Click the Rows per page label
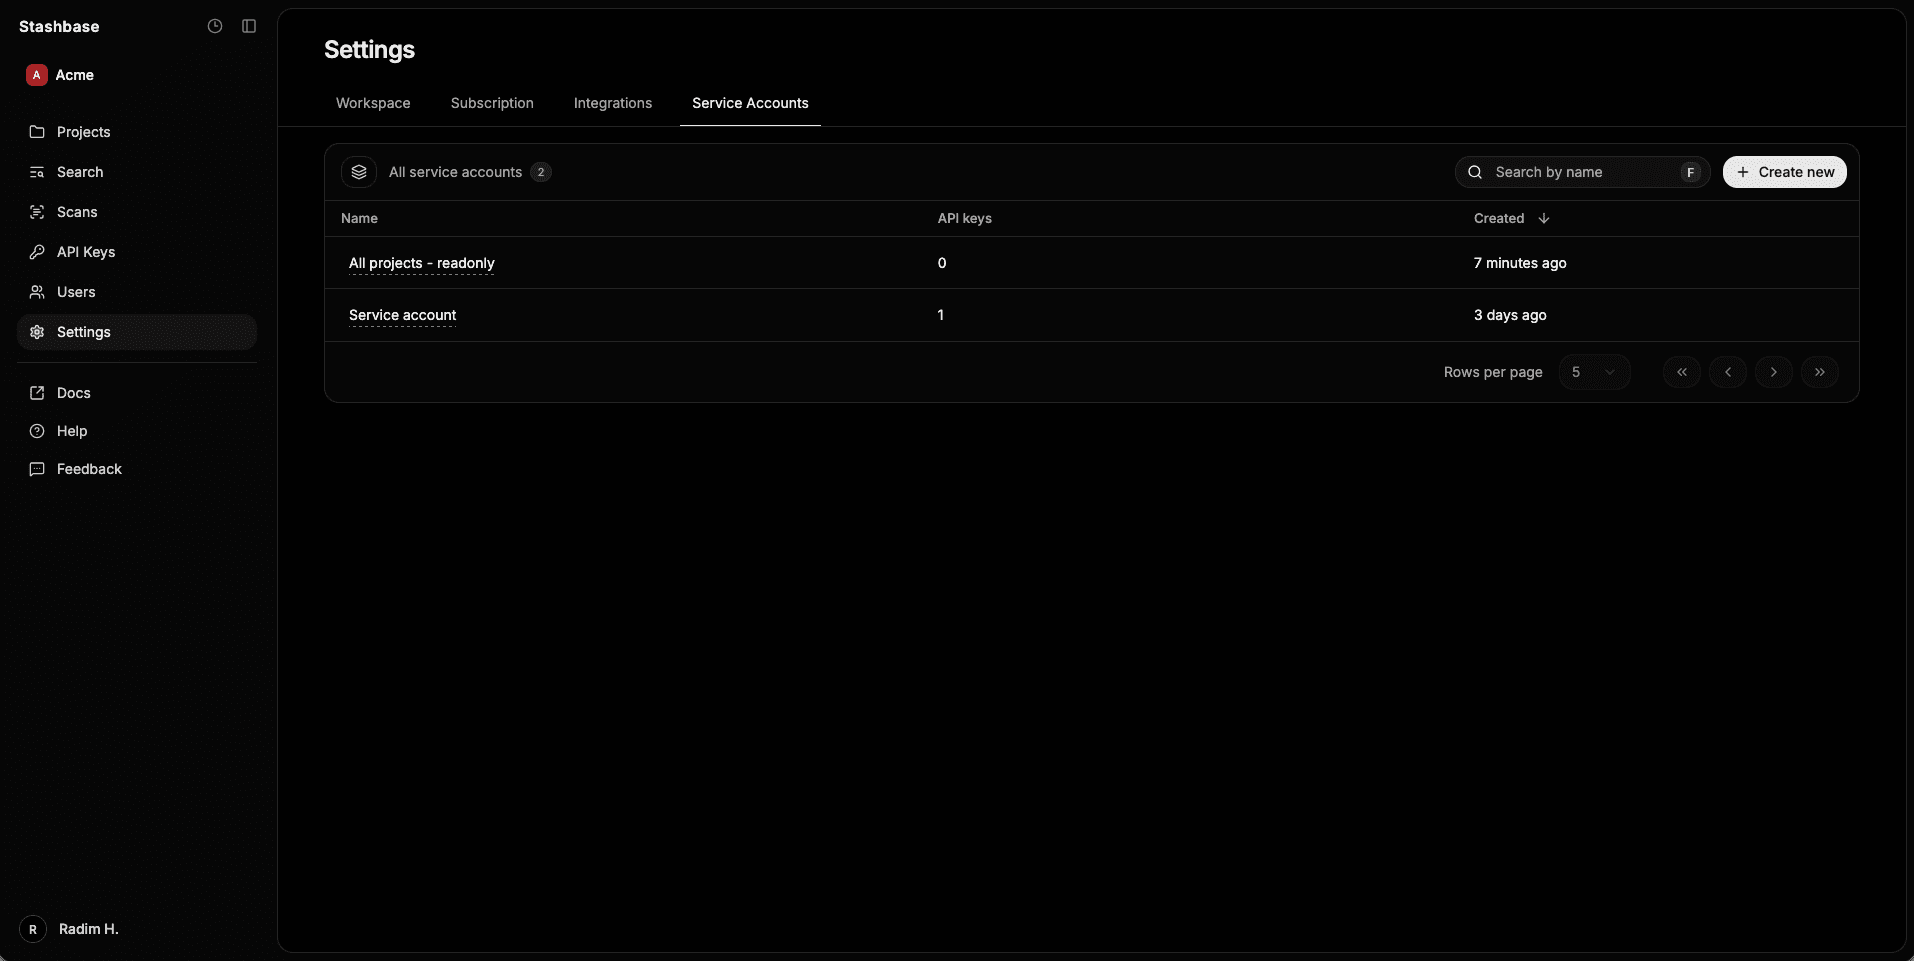1914x961 pixels. point(1493,372)
